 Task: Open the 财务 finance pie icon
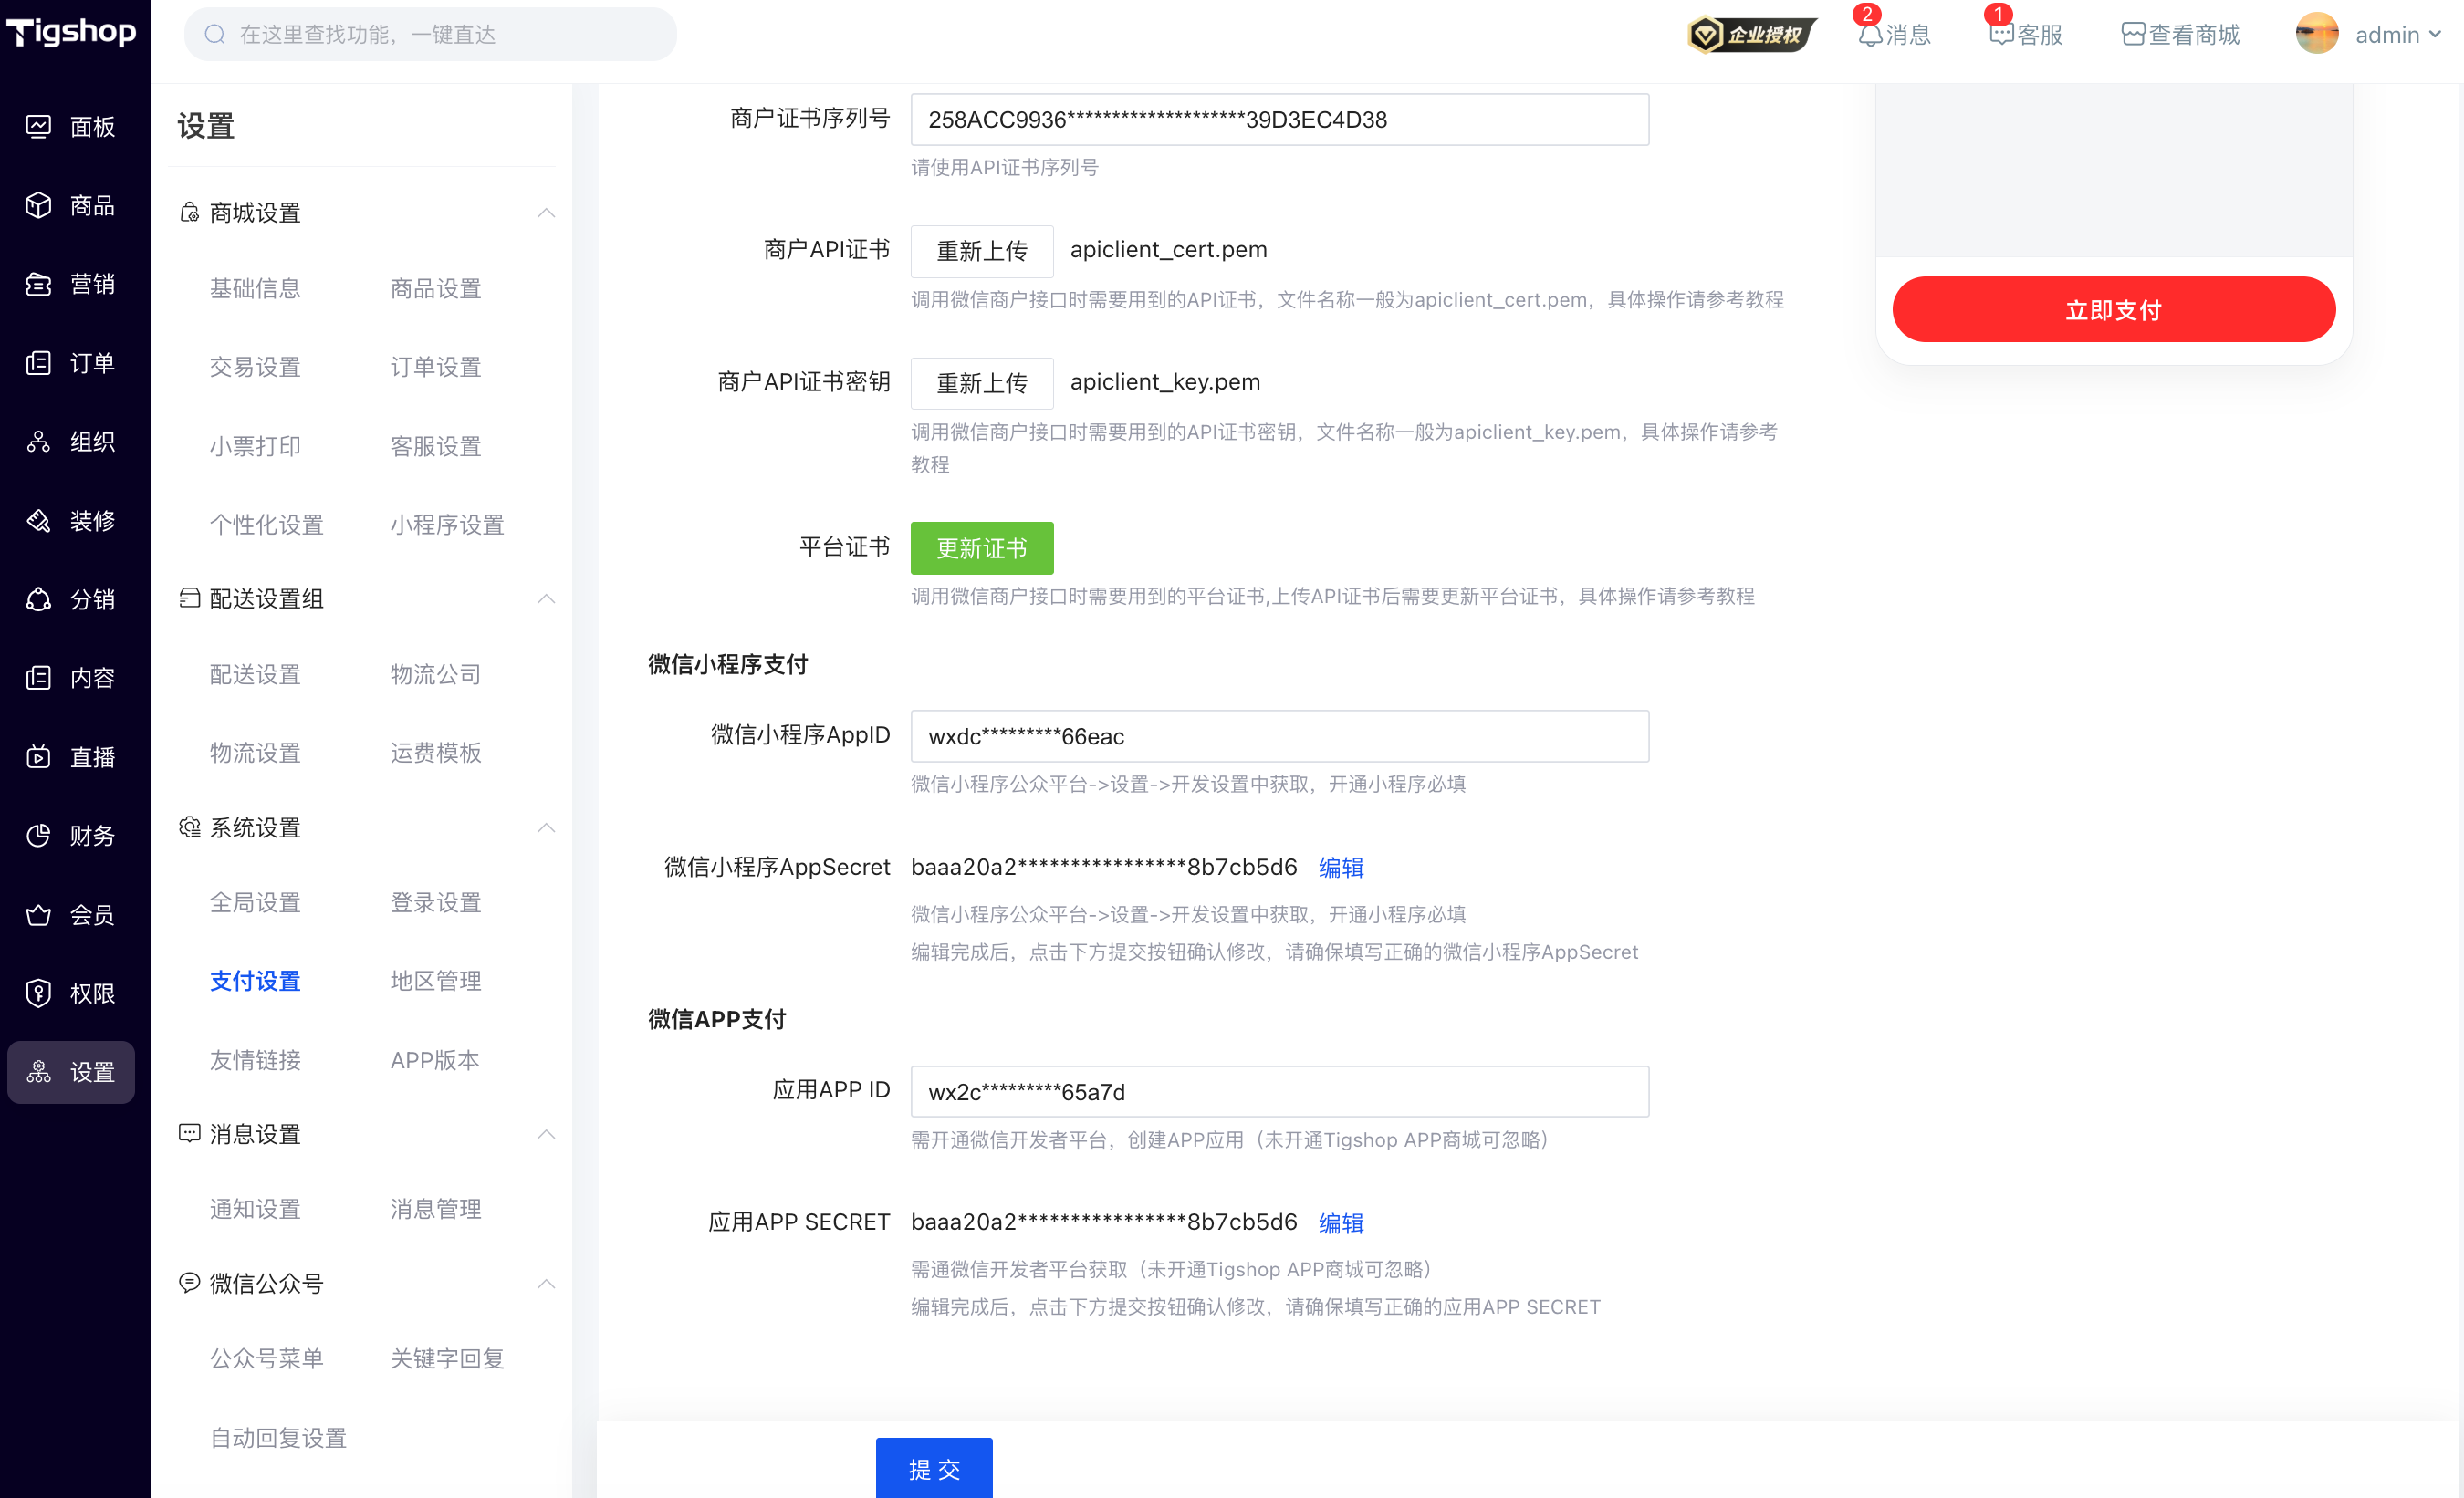[38, 836]
